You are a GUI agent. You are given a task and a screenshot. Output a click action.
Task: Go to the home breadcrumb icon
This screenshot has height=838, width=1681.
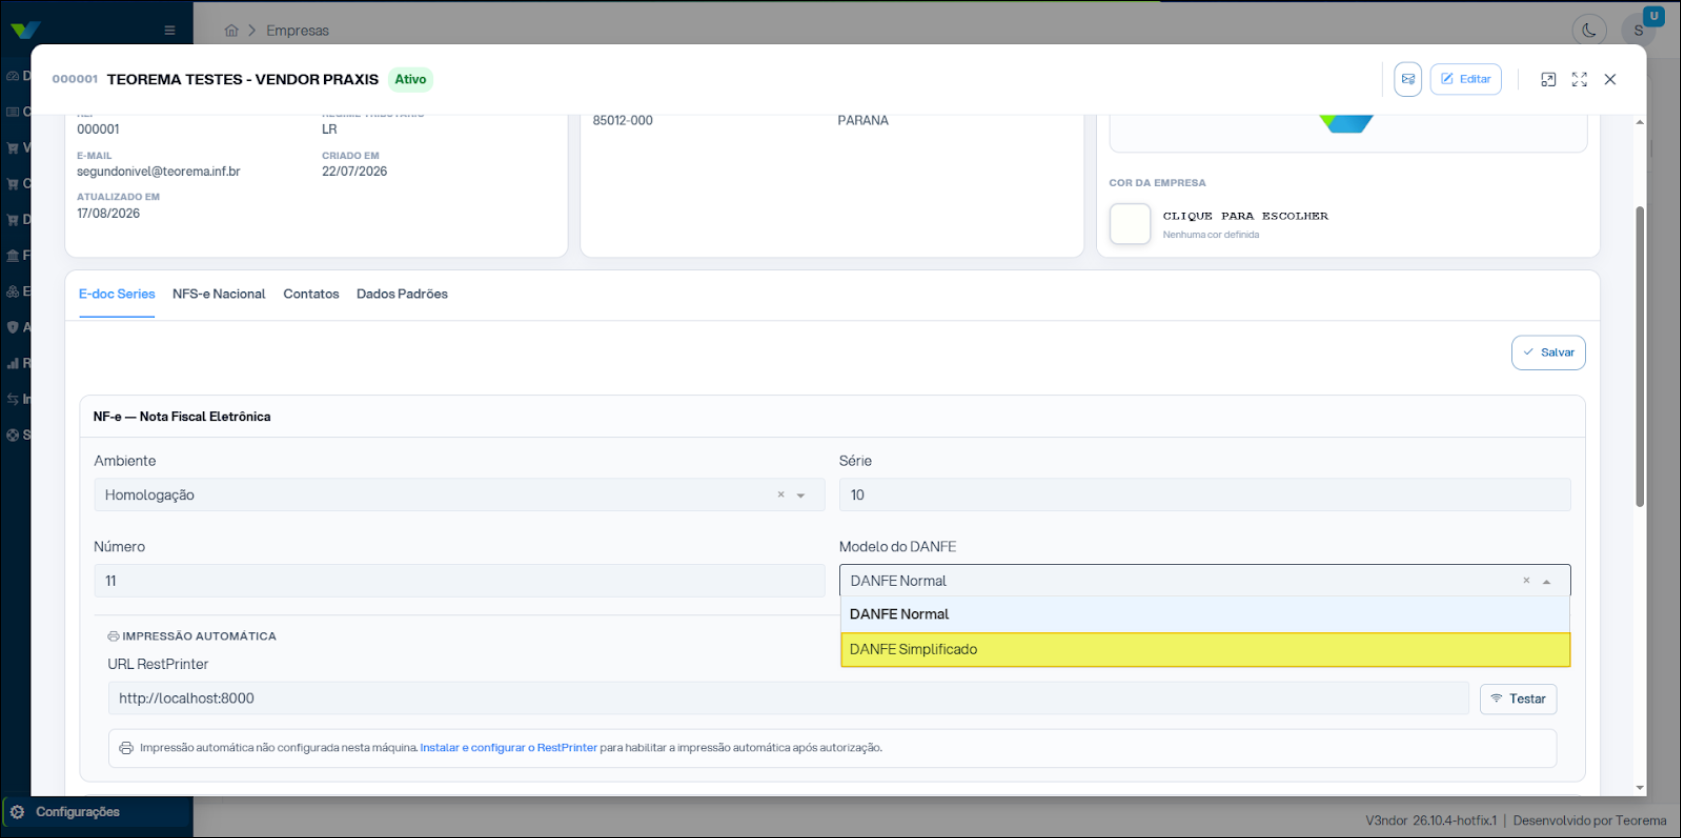coord(231,31)
